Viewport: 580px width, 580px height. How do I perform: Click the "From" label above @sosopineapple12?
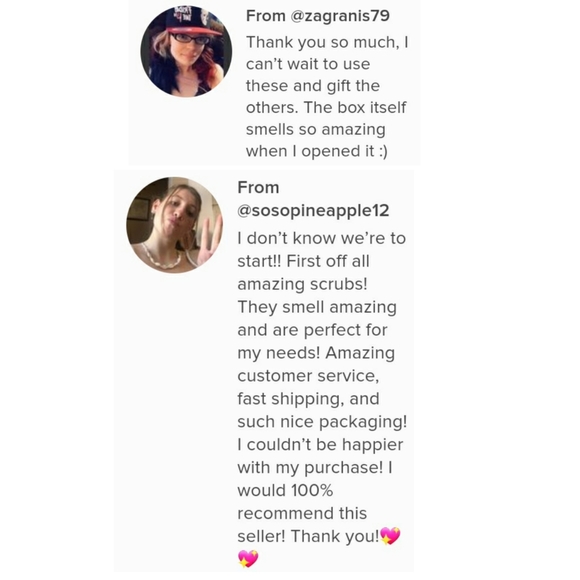[258, 188]
